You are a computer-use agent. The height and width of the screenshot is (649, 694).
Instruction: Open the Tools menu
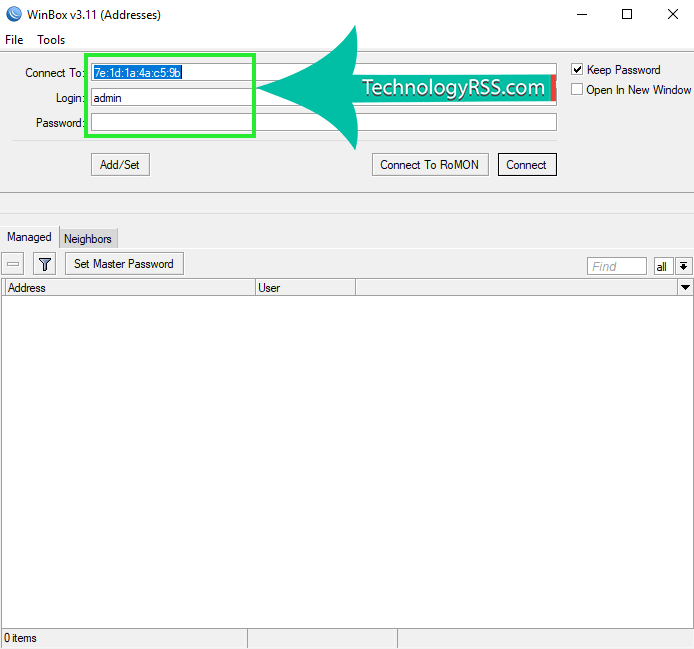click(51, 40)
